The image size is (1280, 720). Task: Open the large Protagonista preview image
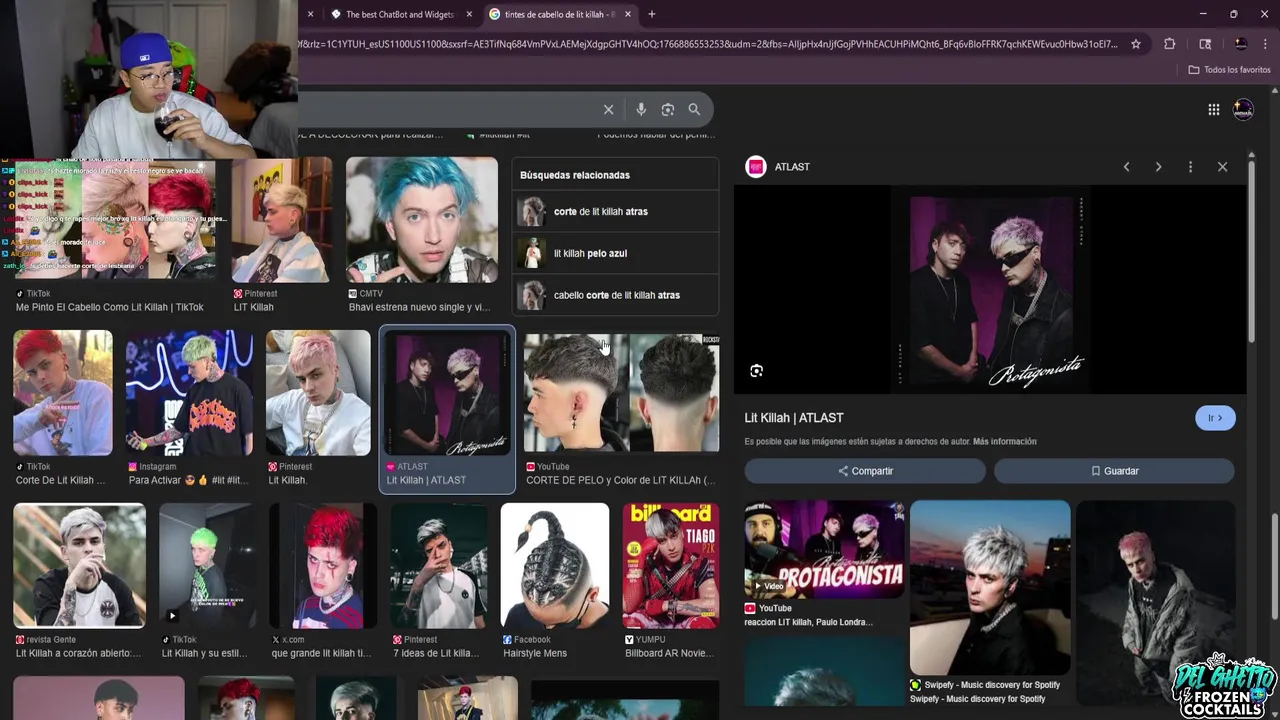click(x=990, y=290)
